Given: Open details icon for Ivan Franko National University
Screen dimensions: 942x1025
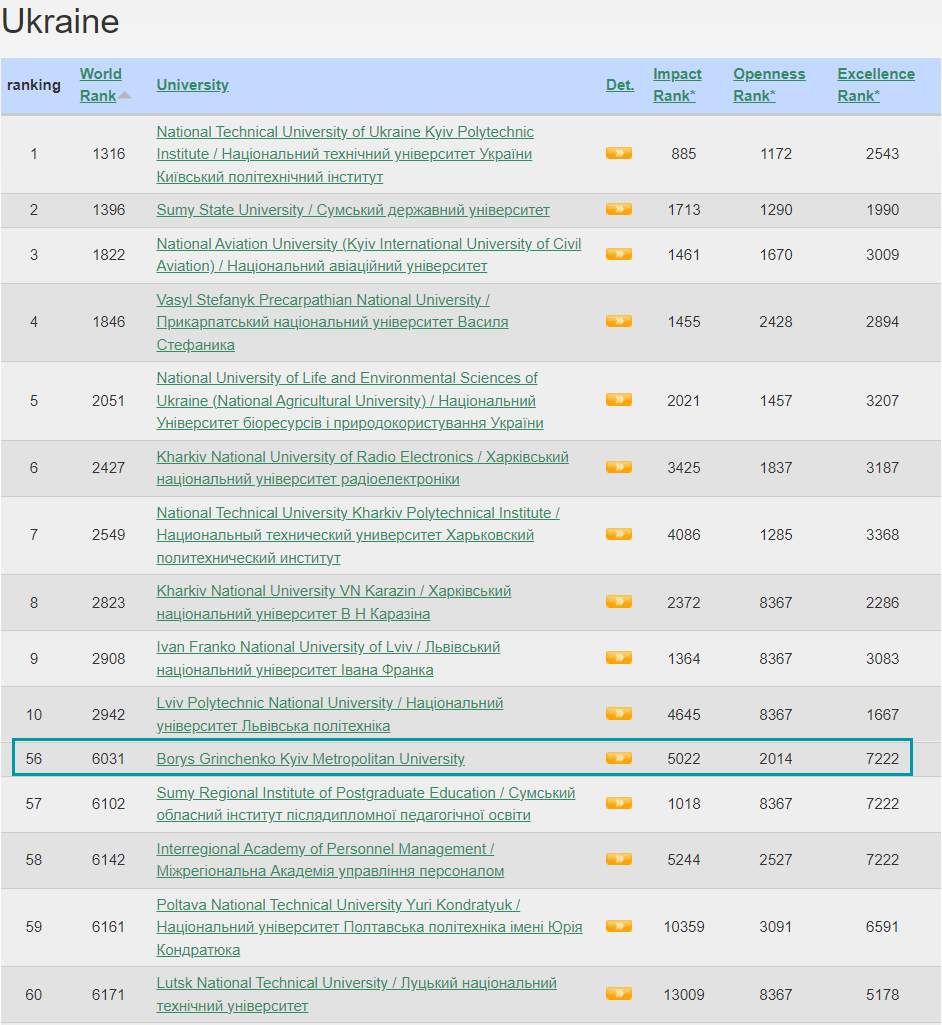Looking at the screenshot, I should (618, 658).
